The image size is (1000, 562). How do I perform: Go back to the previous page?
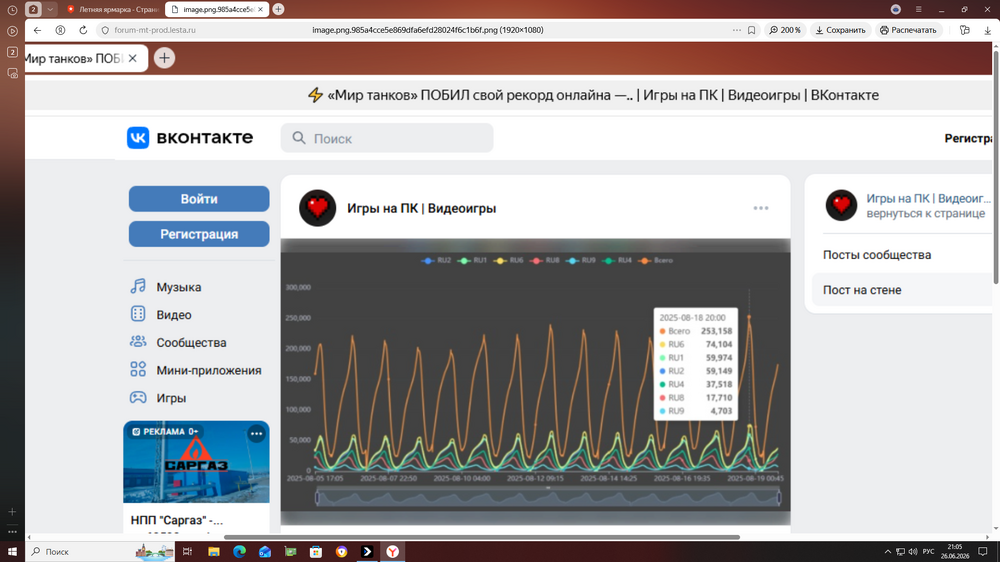tap(37, 30)
